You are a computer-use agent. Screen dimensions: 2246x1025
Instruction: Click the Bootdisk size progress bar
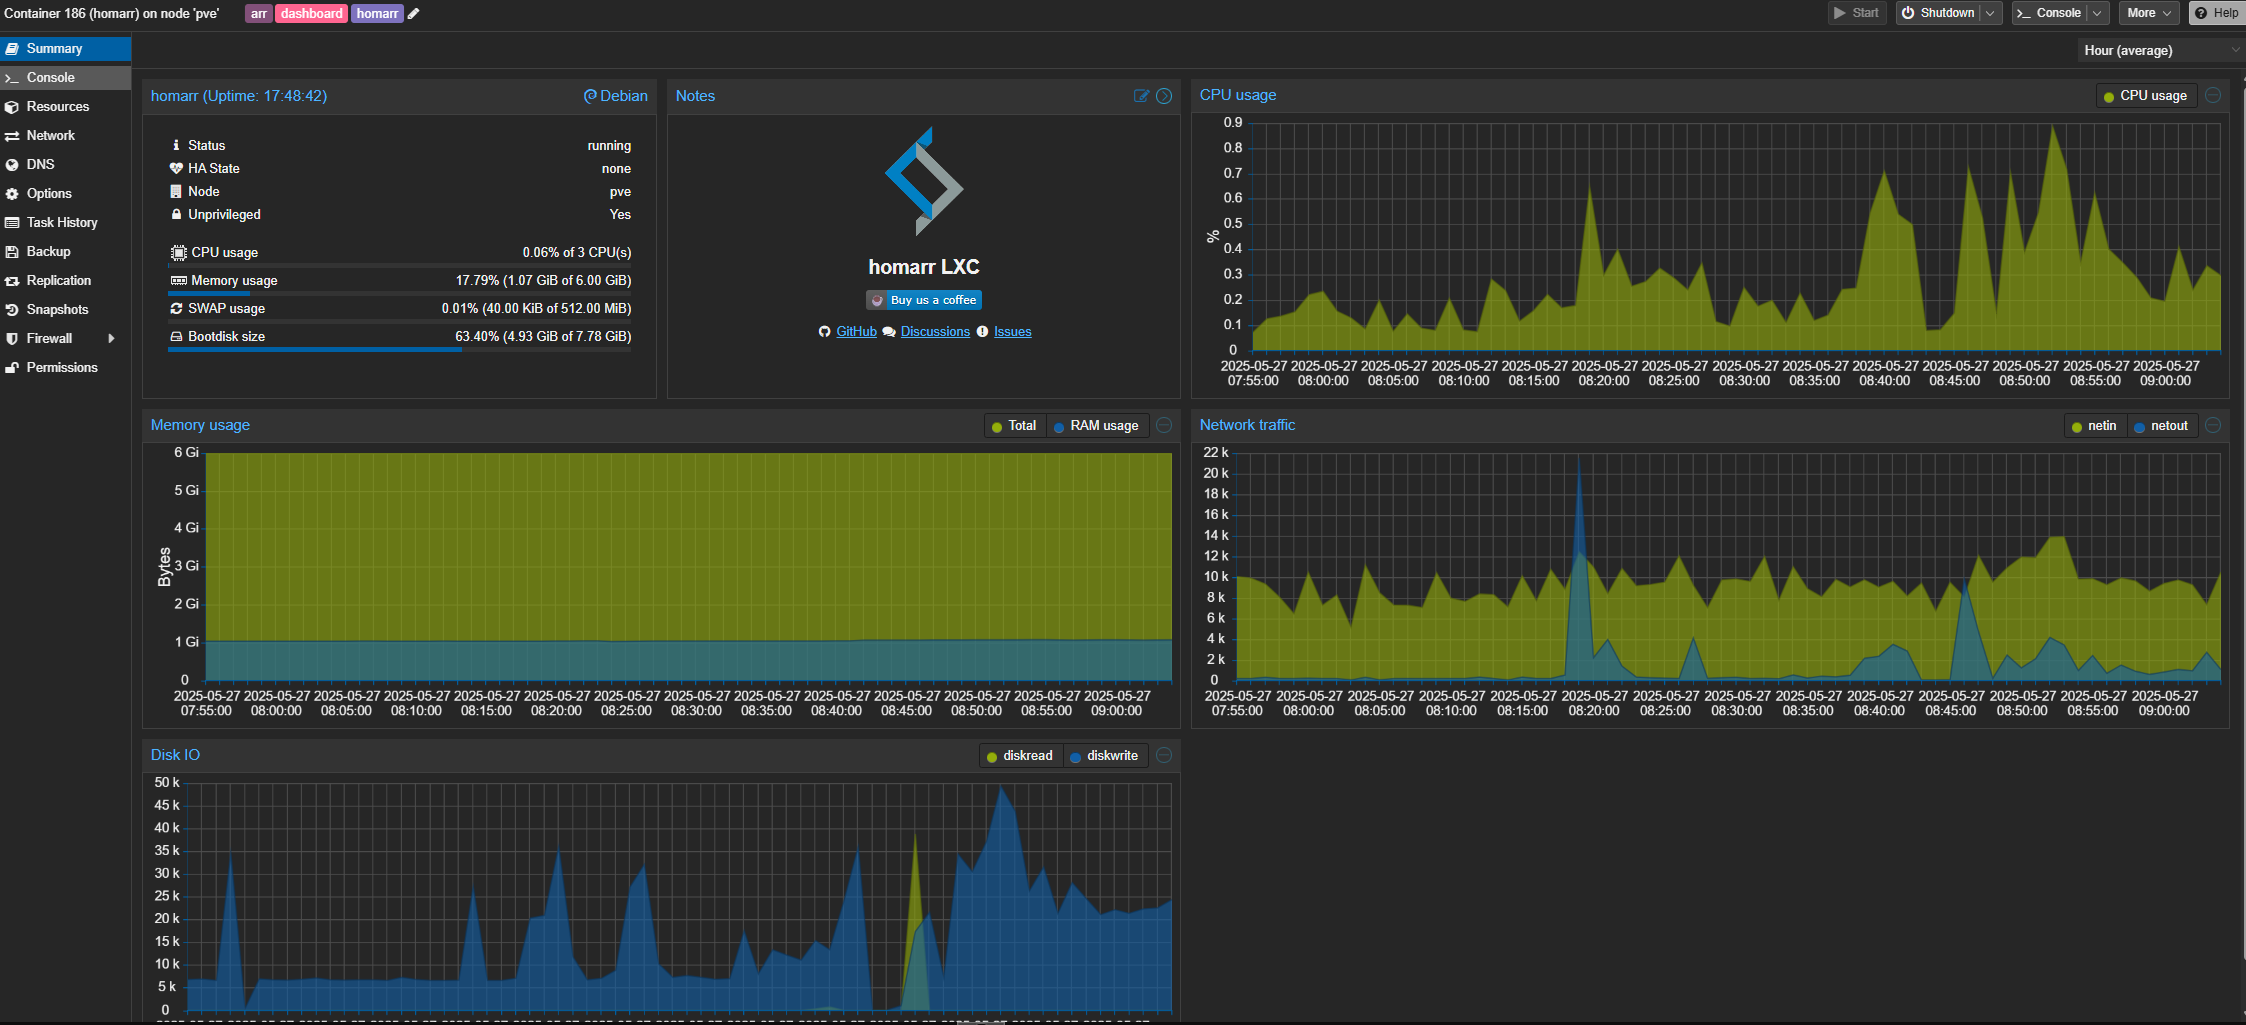click(x=400, y=349)
